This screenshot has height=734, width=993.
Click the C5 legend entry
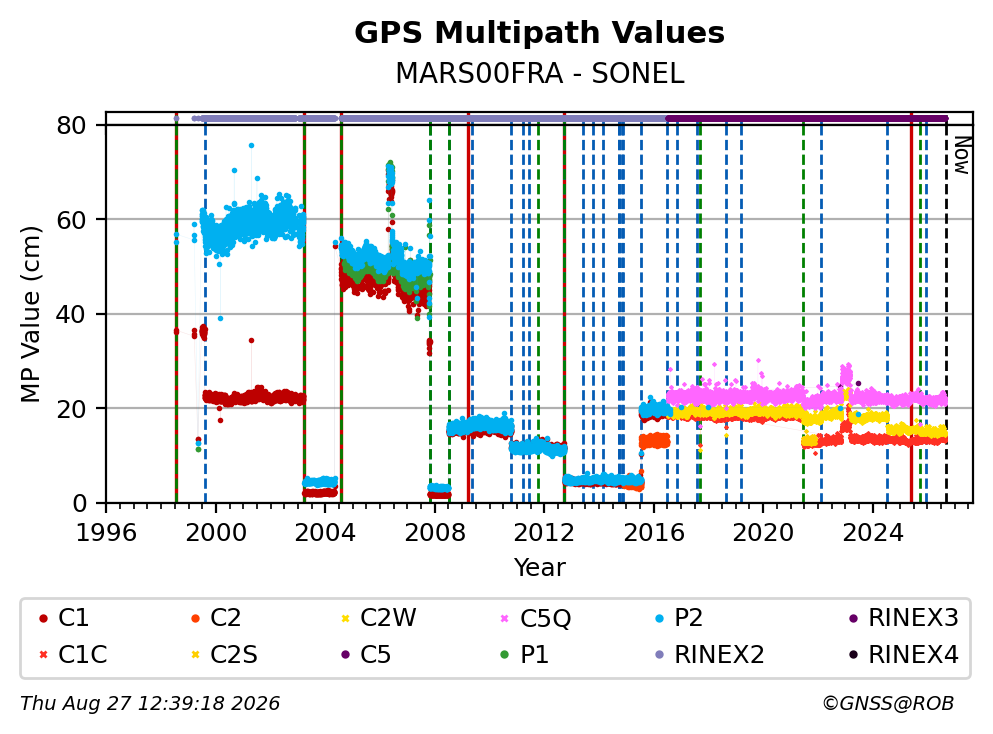366,654
